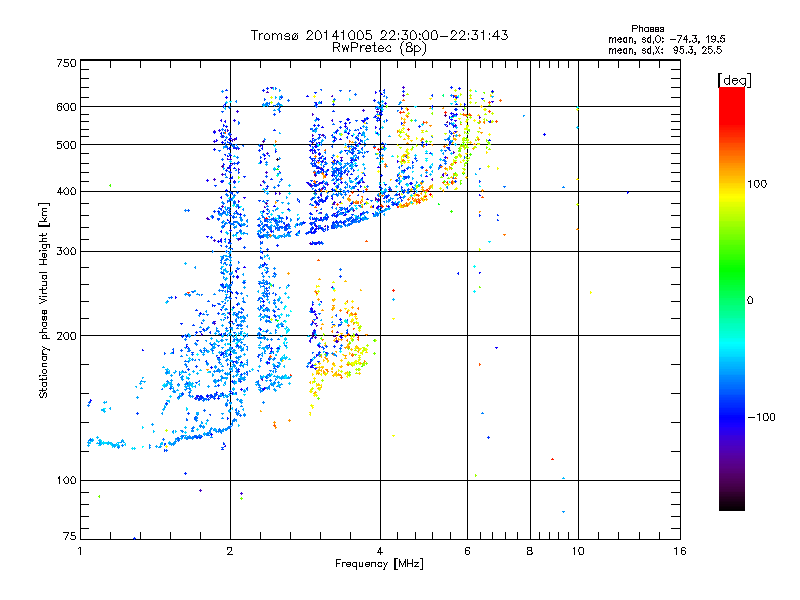Click the black bottom of the phase colorbar

click(732, 503)
